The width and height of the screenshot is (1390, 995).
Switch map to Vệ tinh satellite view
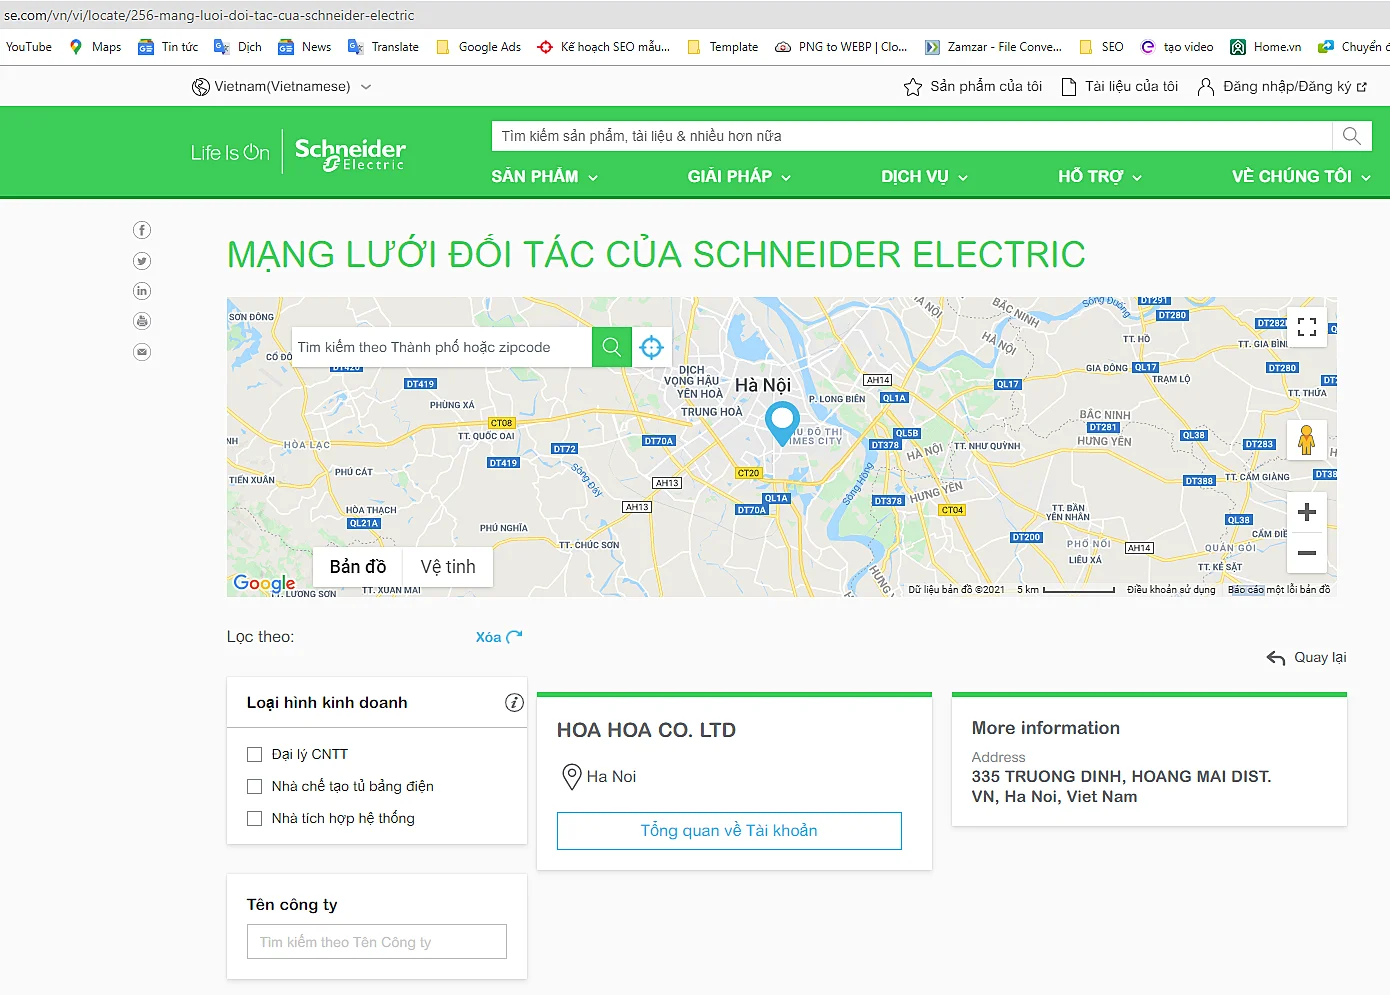(x=448, y=567)
